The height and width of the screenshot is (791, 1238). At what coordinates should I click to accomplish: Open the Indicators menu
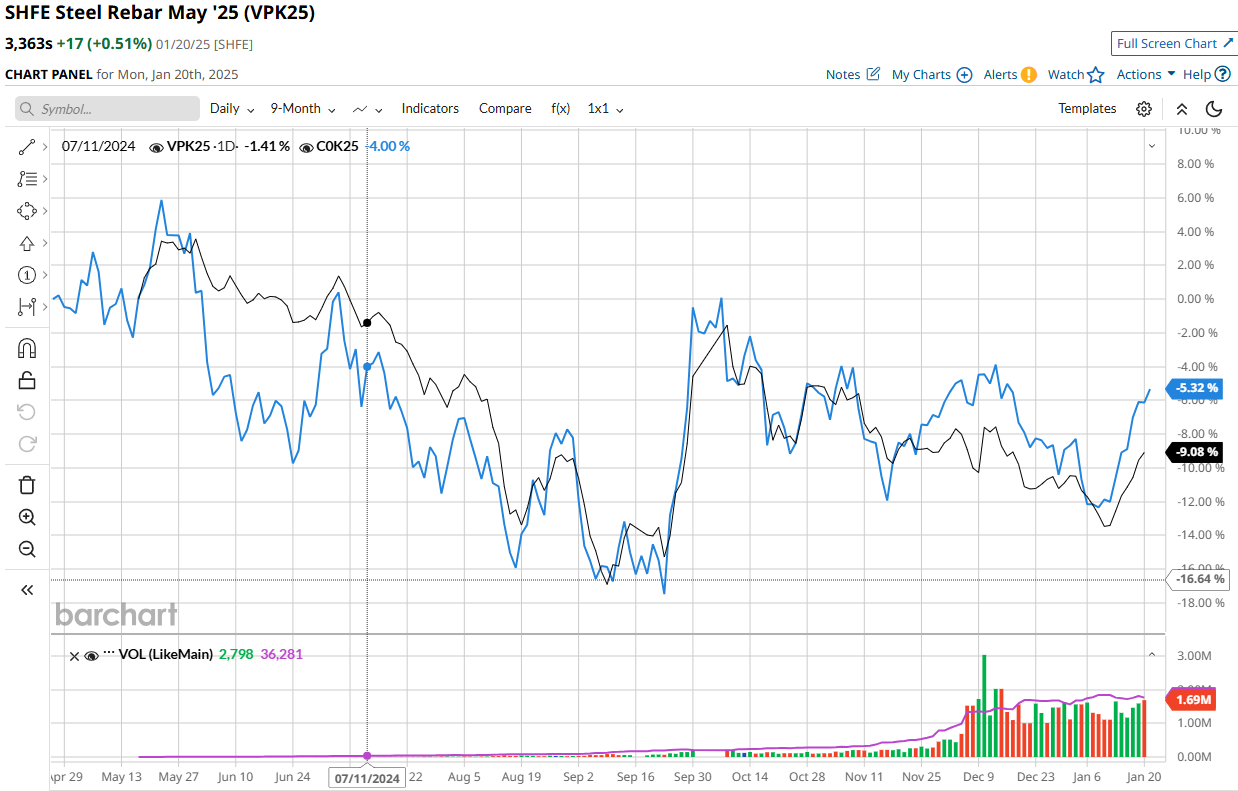[x=430, y=109]
